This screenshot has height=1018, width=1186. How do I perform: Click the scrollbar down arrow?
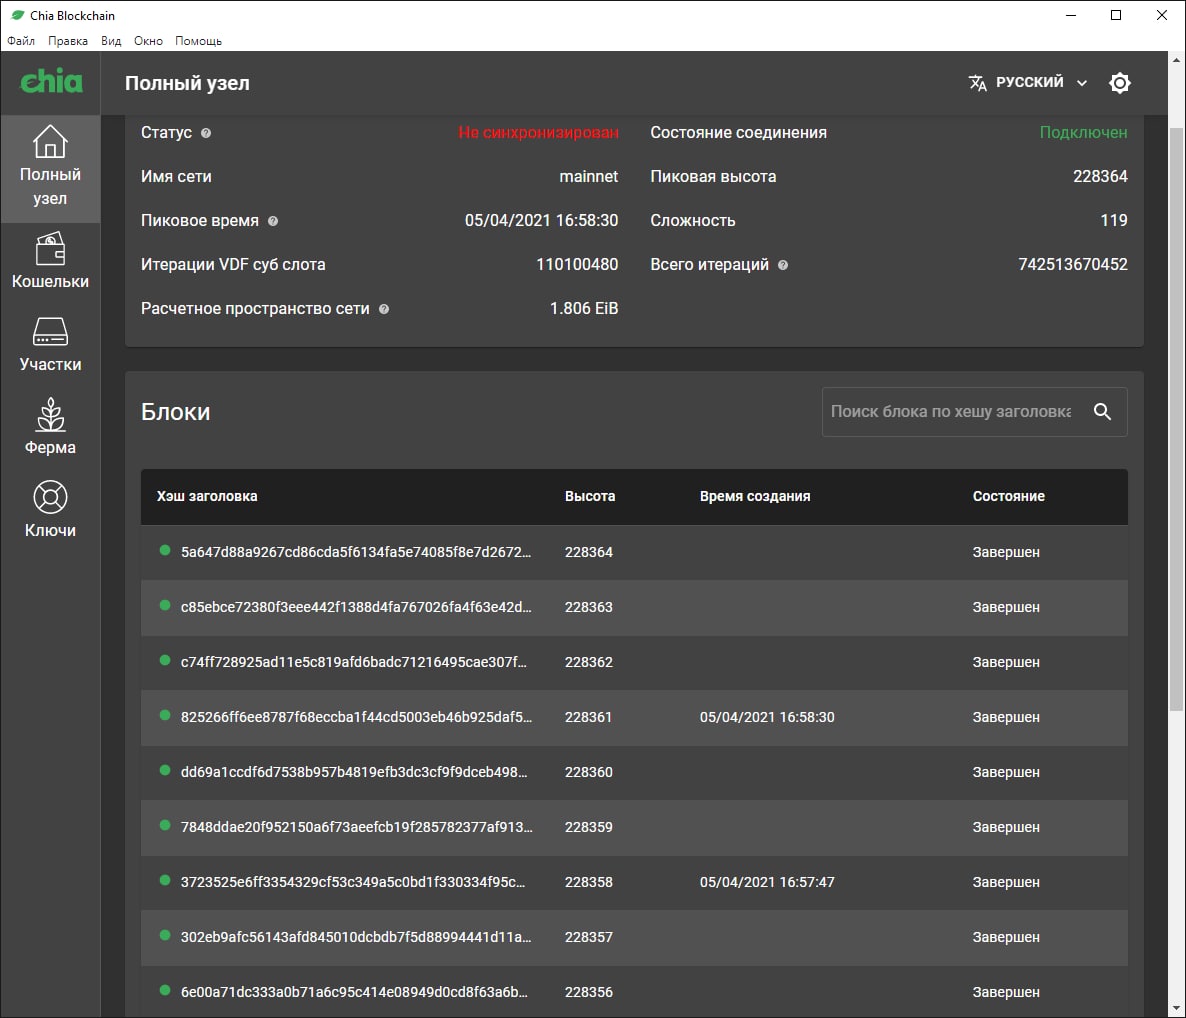coord(1176,1009)
